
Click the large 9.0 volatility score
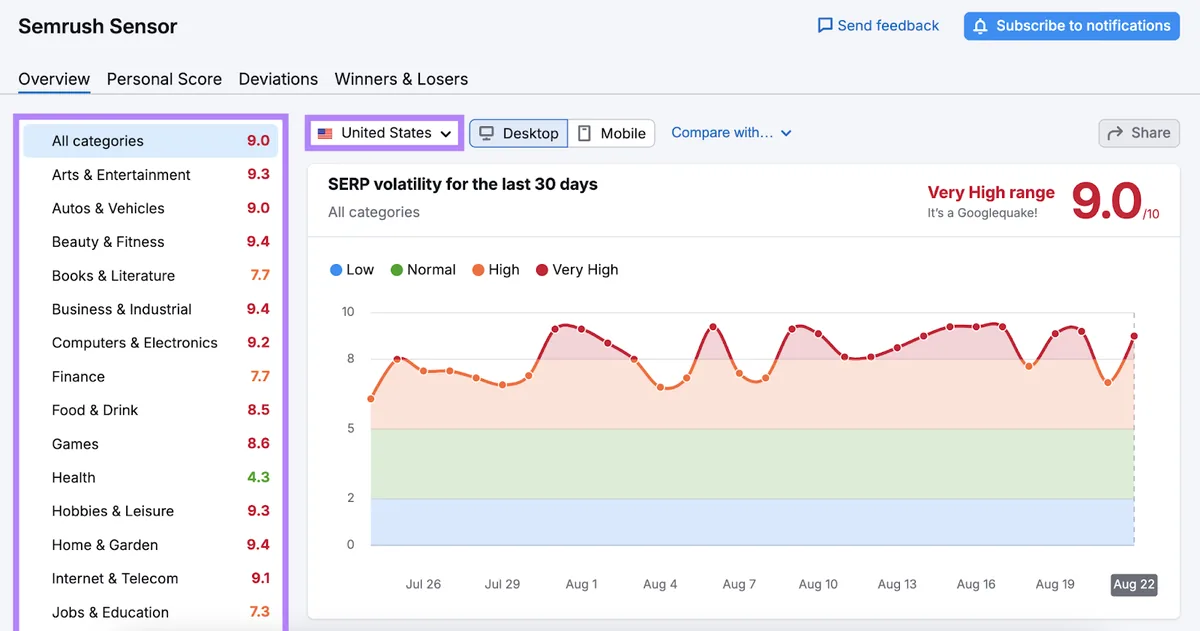click(x=1106, y=201)
